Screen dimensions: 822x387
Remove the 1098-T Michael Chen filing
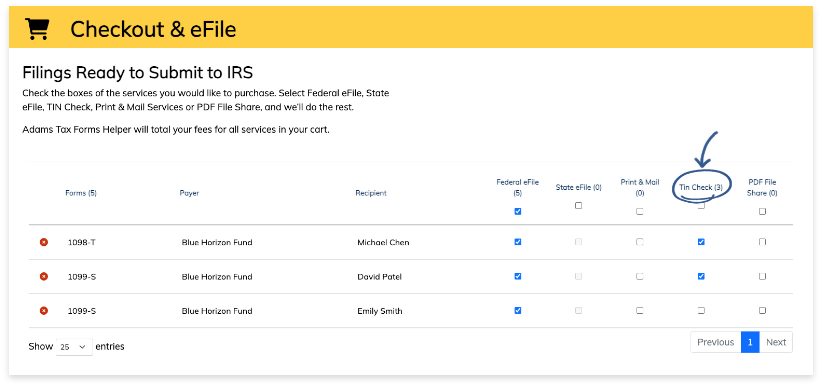pyautogui.click(x=44, y=242)
